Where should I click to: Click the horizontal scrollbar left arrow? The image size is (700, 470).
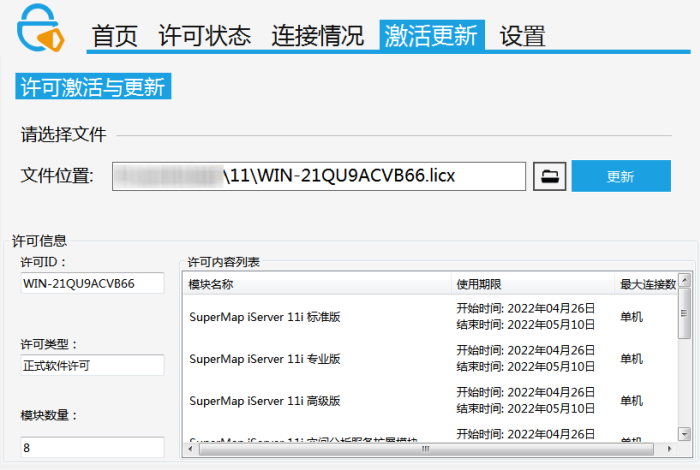pyautogui.click(x=191, y=449)
